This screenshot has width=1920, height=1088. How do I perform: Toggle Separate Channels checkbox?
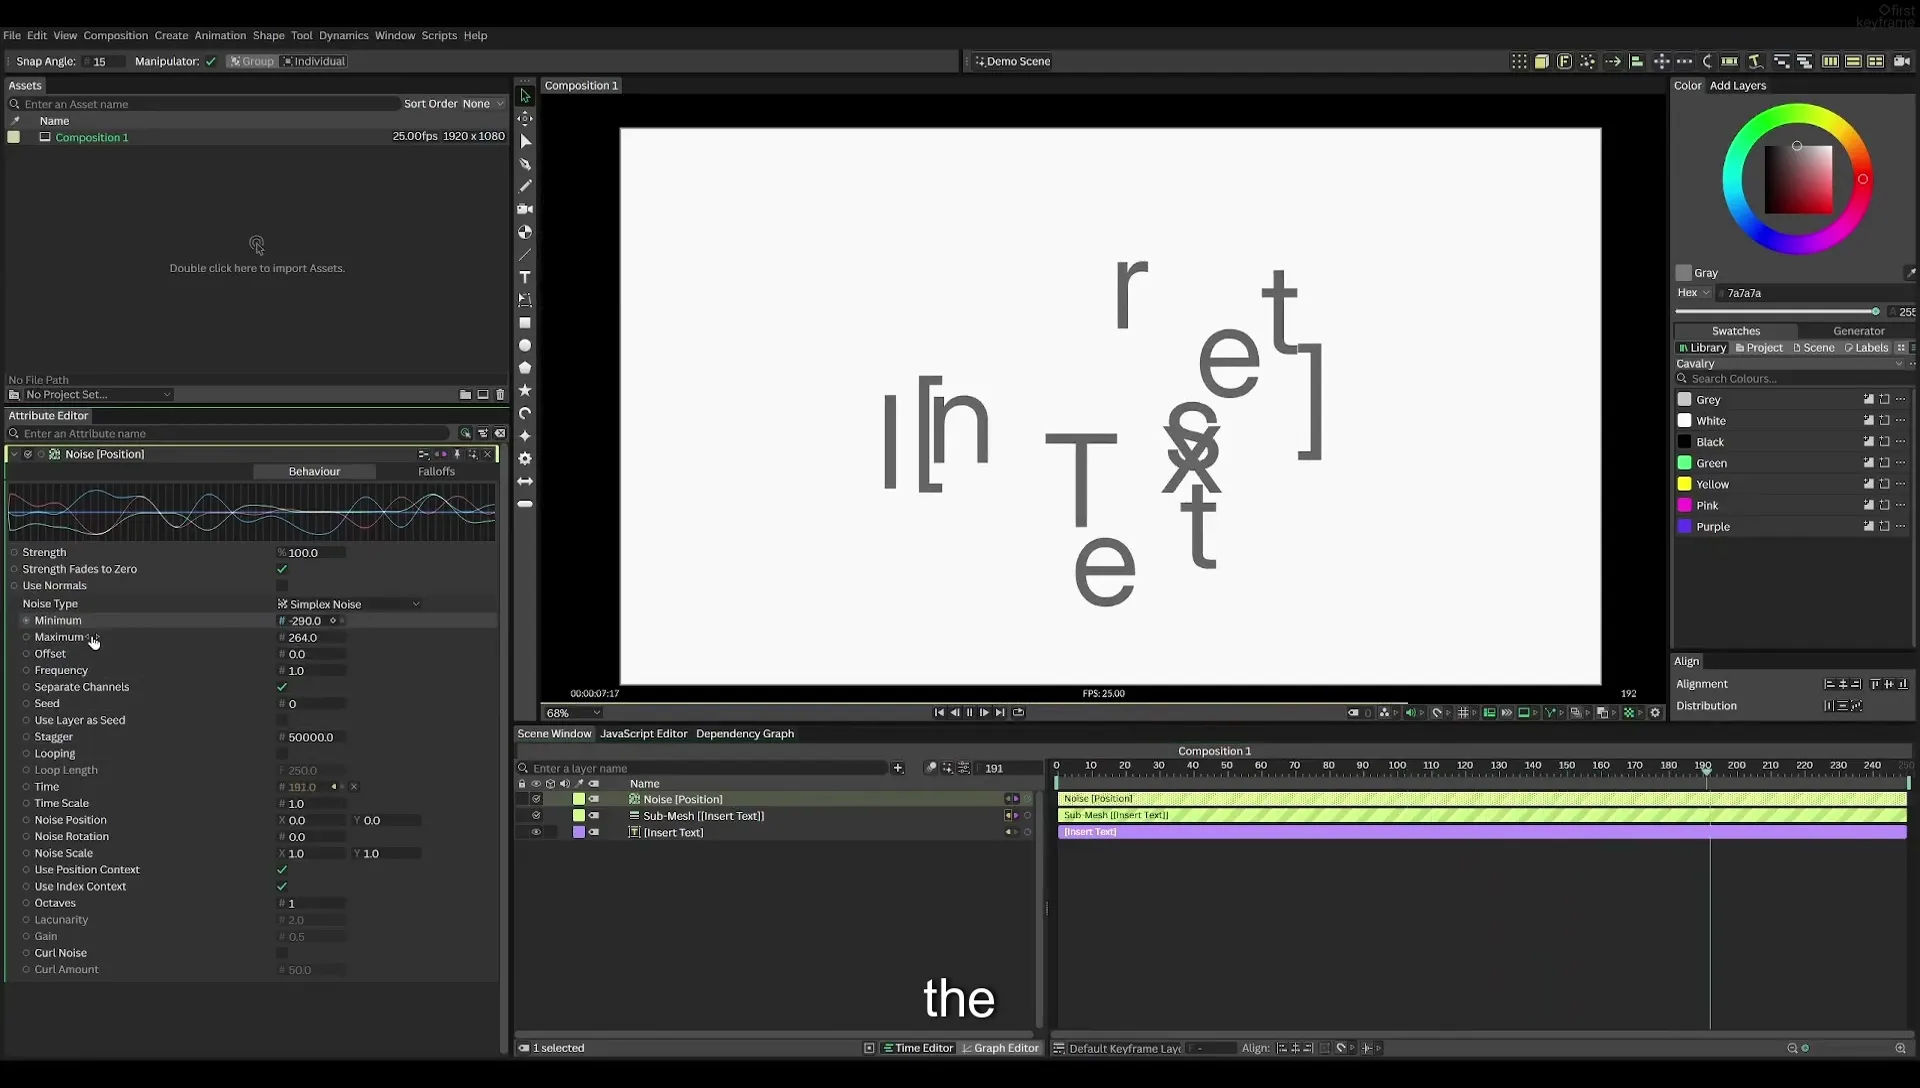pyautogui.click(x=282, y=687)
